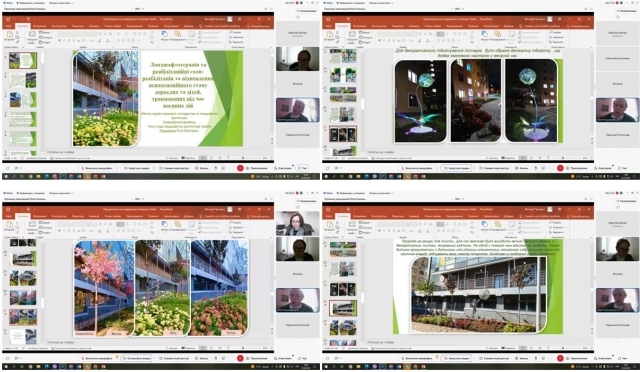Click red end-meeting icon in title-slide window
The height and width of the screenshot is (372, 640).
coord(240,168)
